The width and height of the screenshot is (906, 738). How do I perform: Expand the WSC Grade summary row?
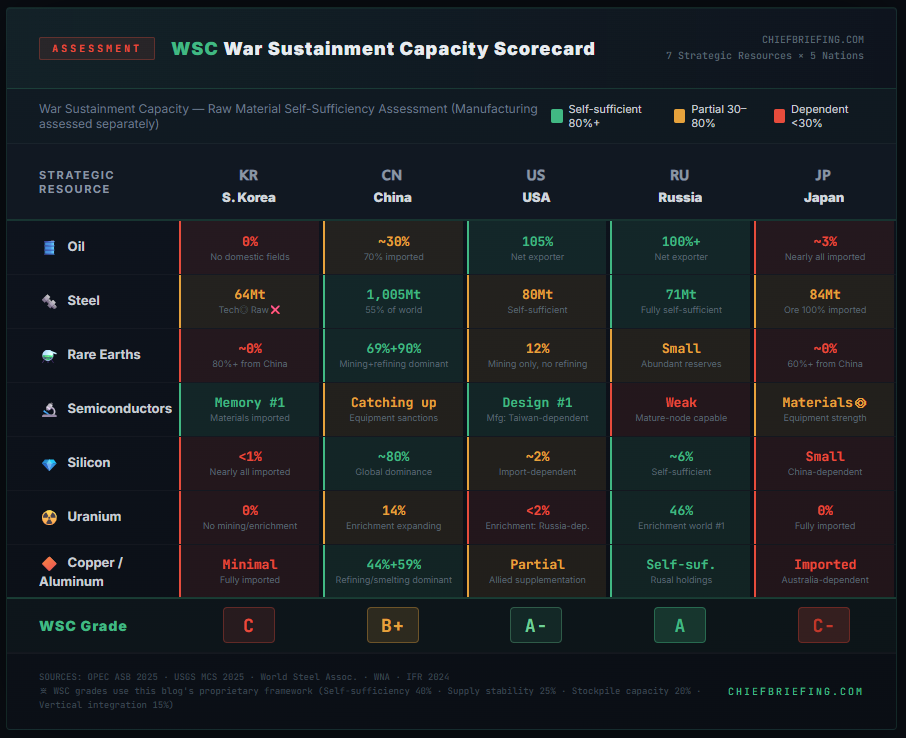82,624
